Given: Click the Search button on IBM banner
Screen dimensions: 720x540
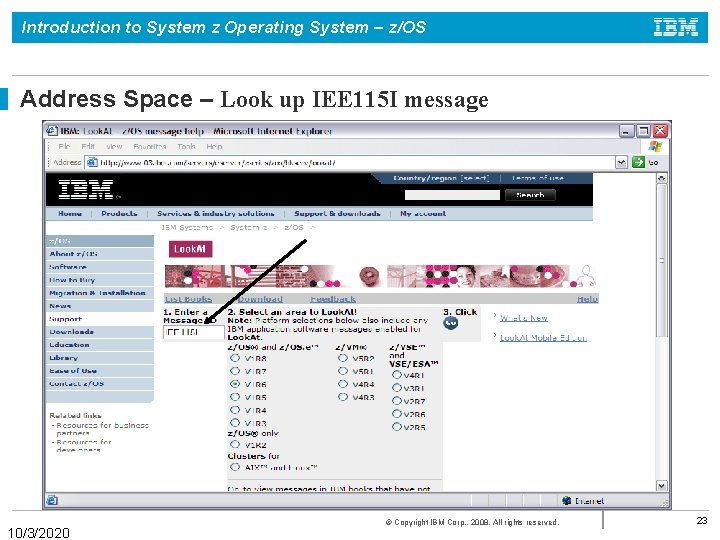Looking at the screenshot, I should coord(530,195).
